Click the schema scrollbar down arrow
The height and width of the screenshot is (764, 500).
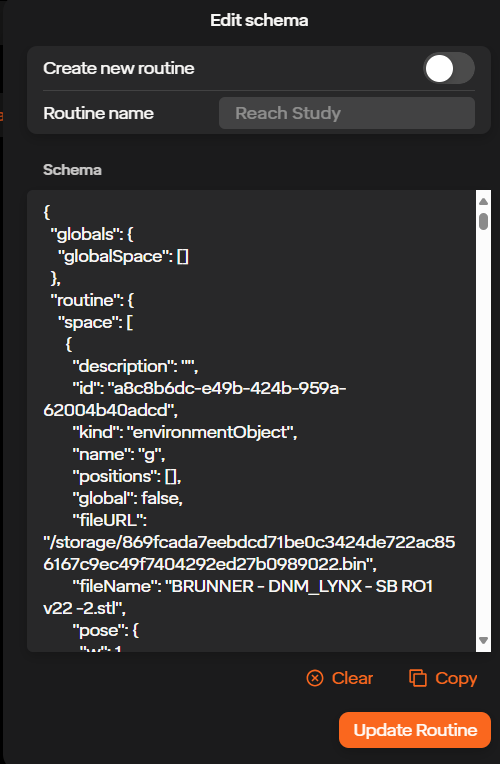point(483,640)
